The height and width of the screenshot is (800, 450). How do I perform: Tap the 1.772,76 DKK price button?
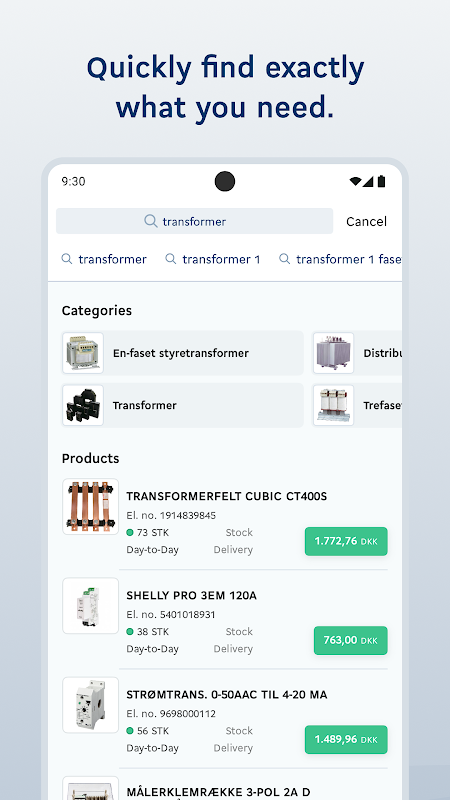pos(346,541)
